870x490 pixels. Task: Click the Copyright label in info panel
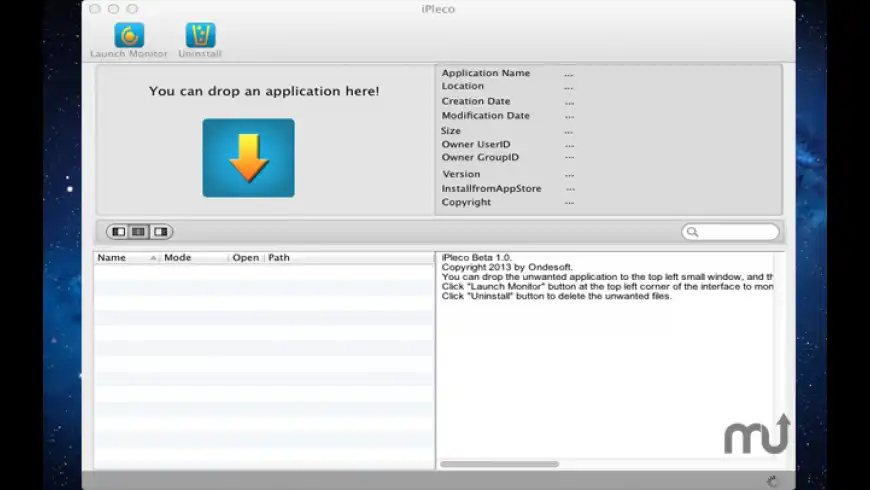point(466,202)
